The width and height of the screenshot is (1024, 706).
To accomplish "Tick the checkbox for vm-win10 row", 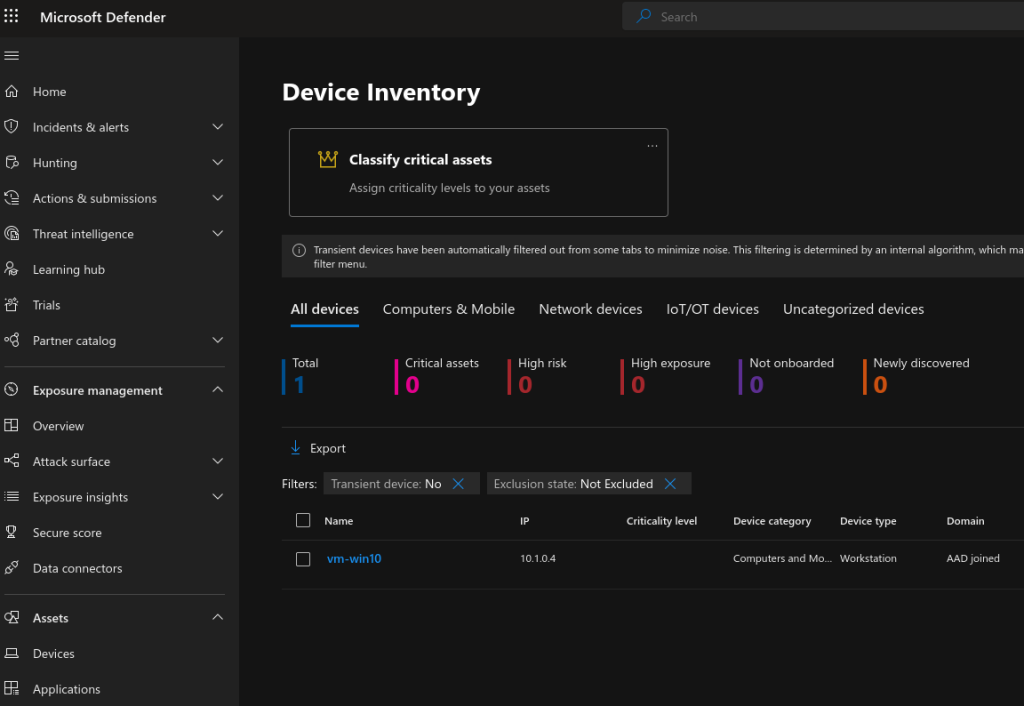I will coord(303,559).
